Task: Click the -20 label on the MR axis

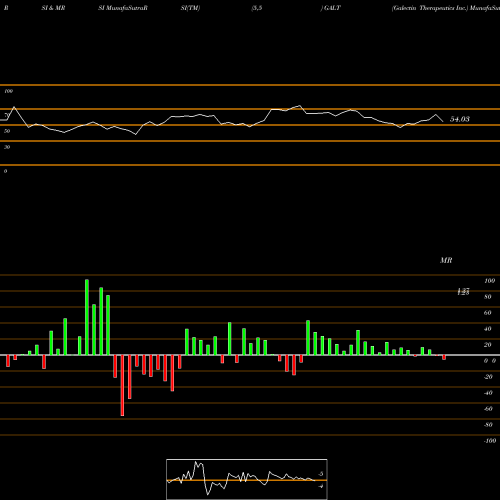Action: tap(488, 377)
